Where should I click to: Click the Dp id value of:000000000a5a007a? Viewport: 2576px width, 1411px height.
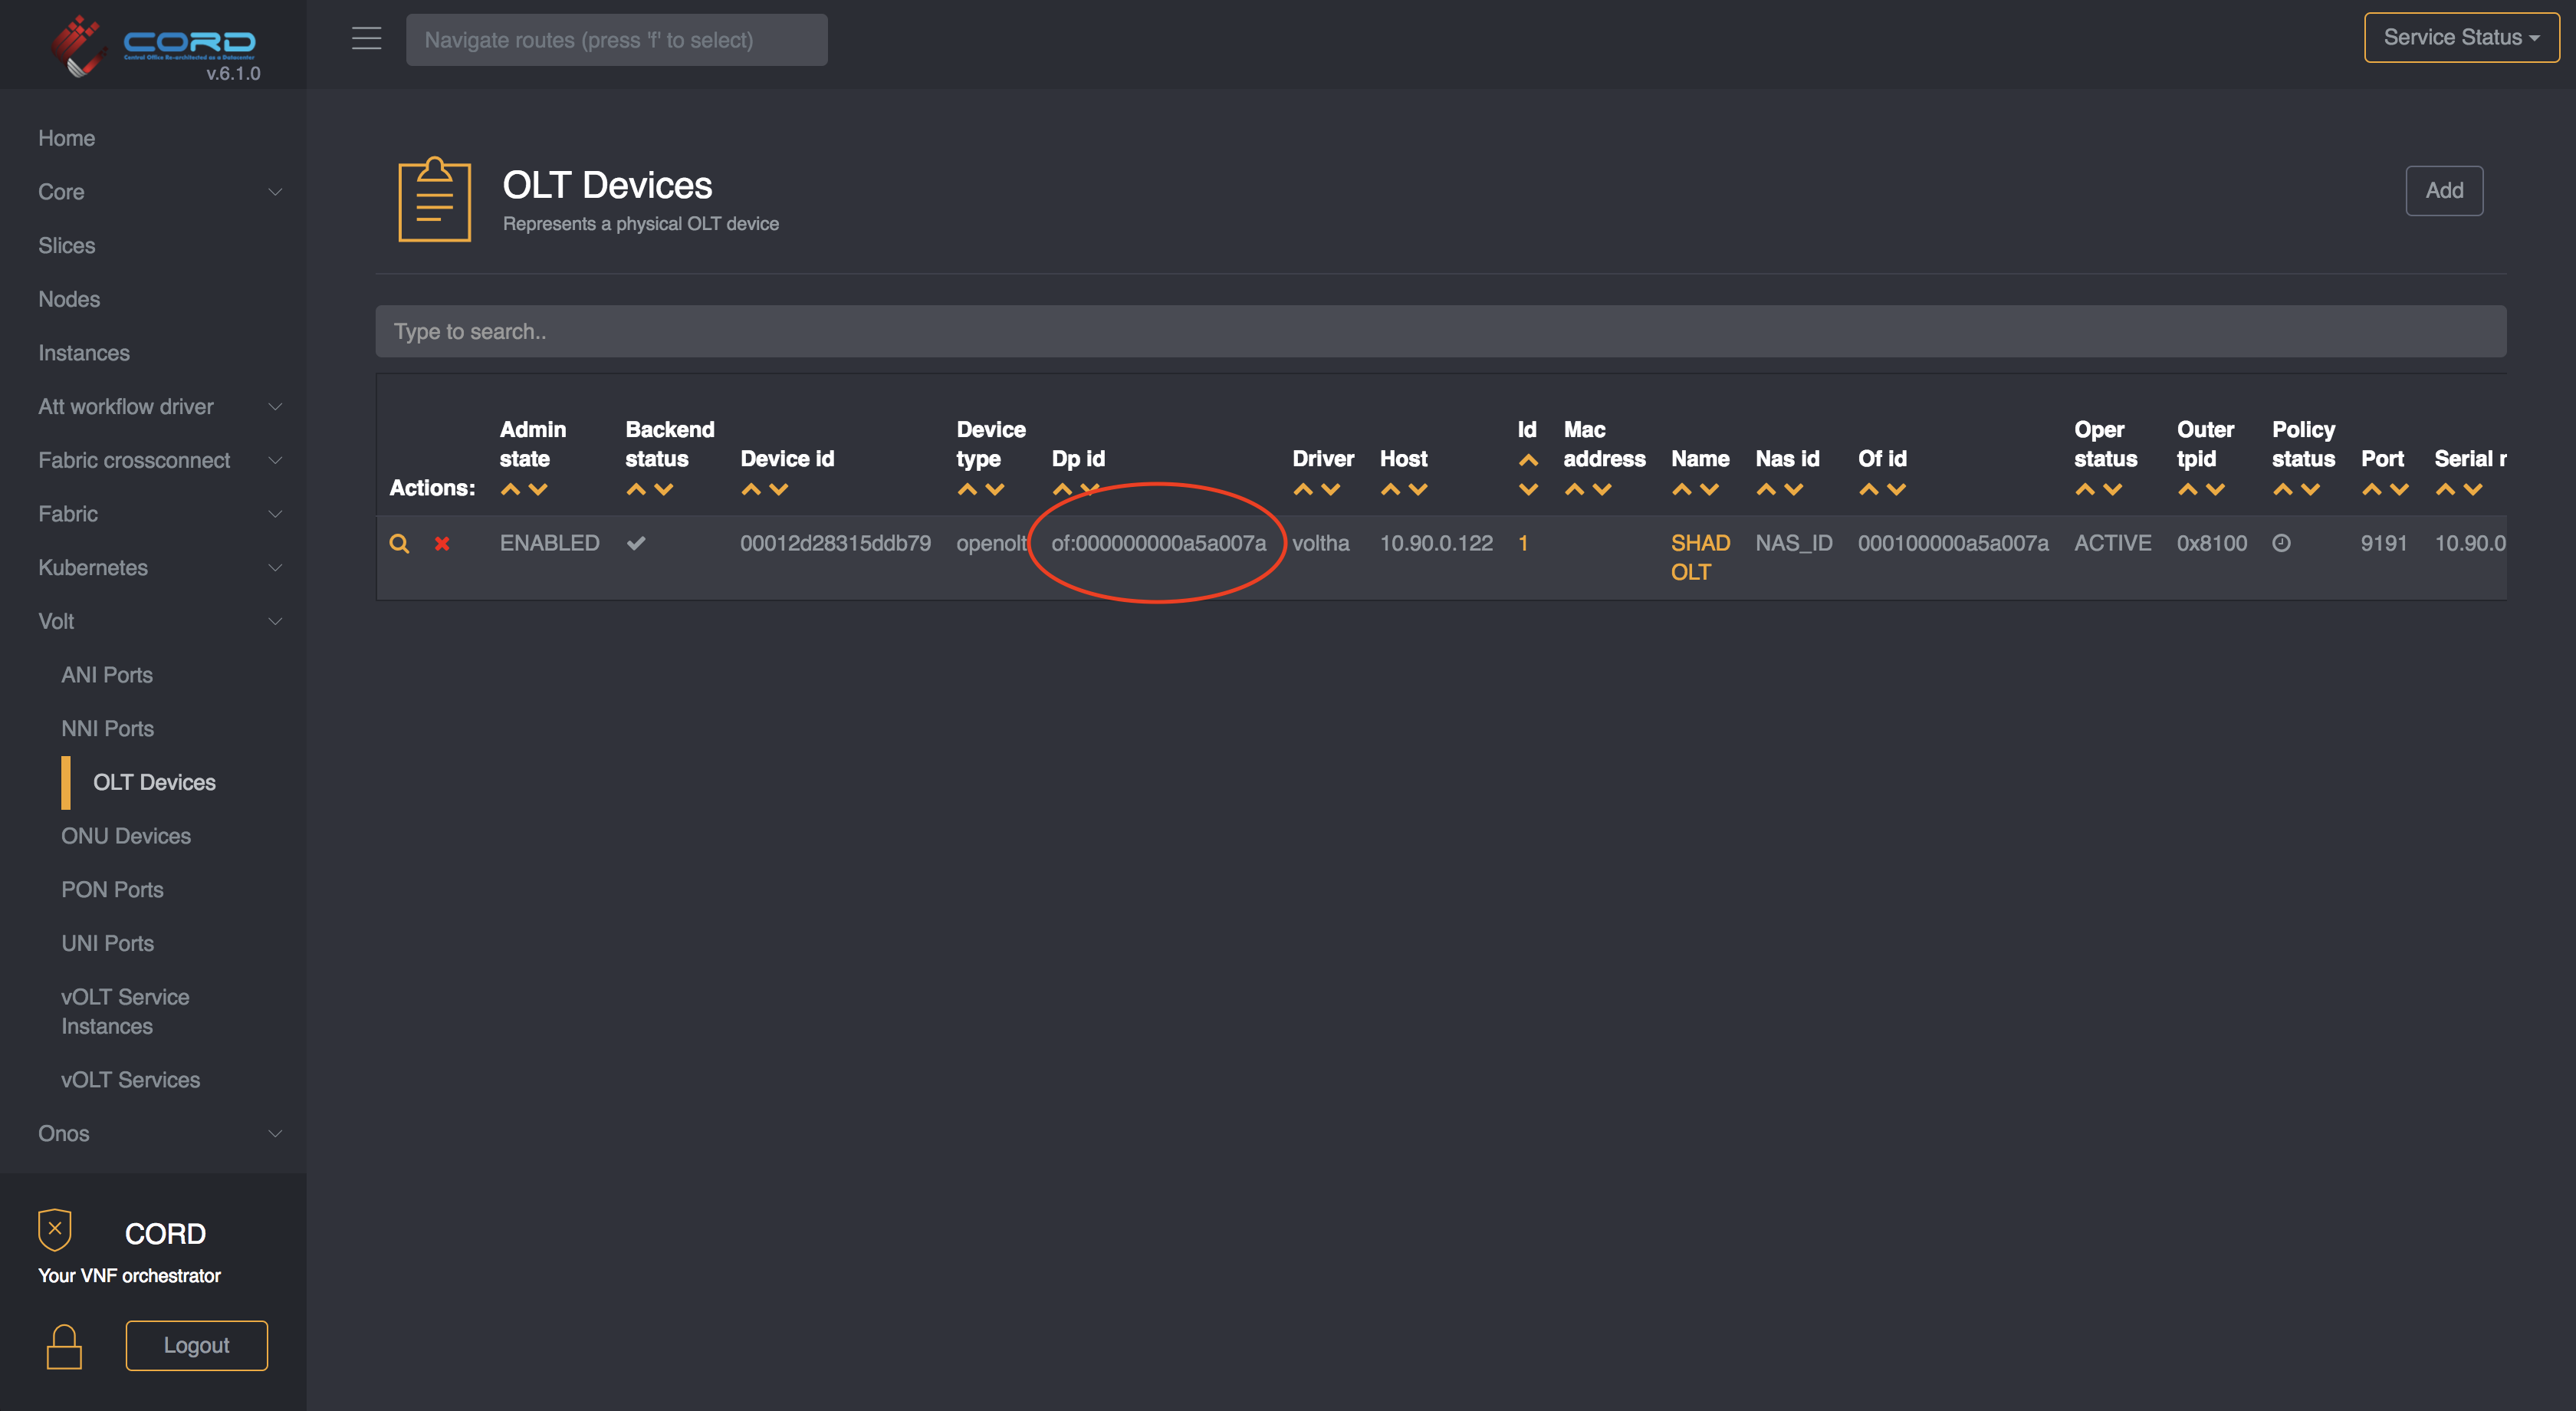pyautogui.click(x=1158, y=543)
